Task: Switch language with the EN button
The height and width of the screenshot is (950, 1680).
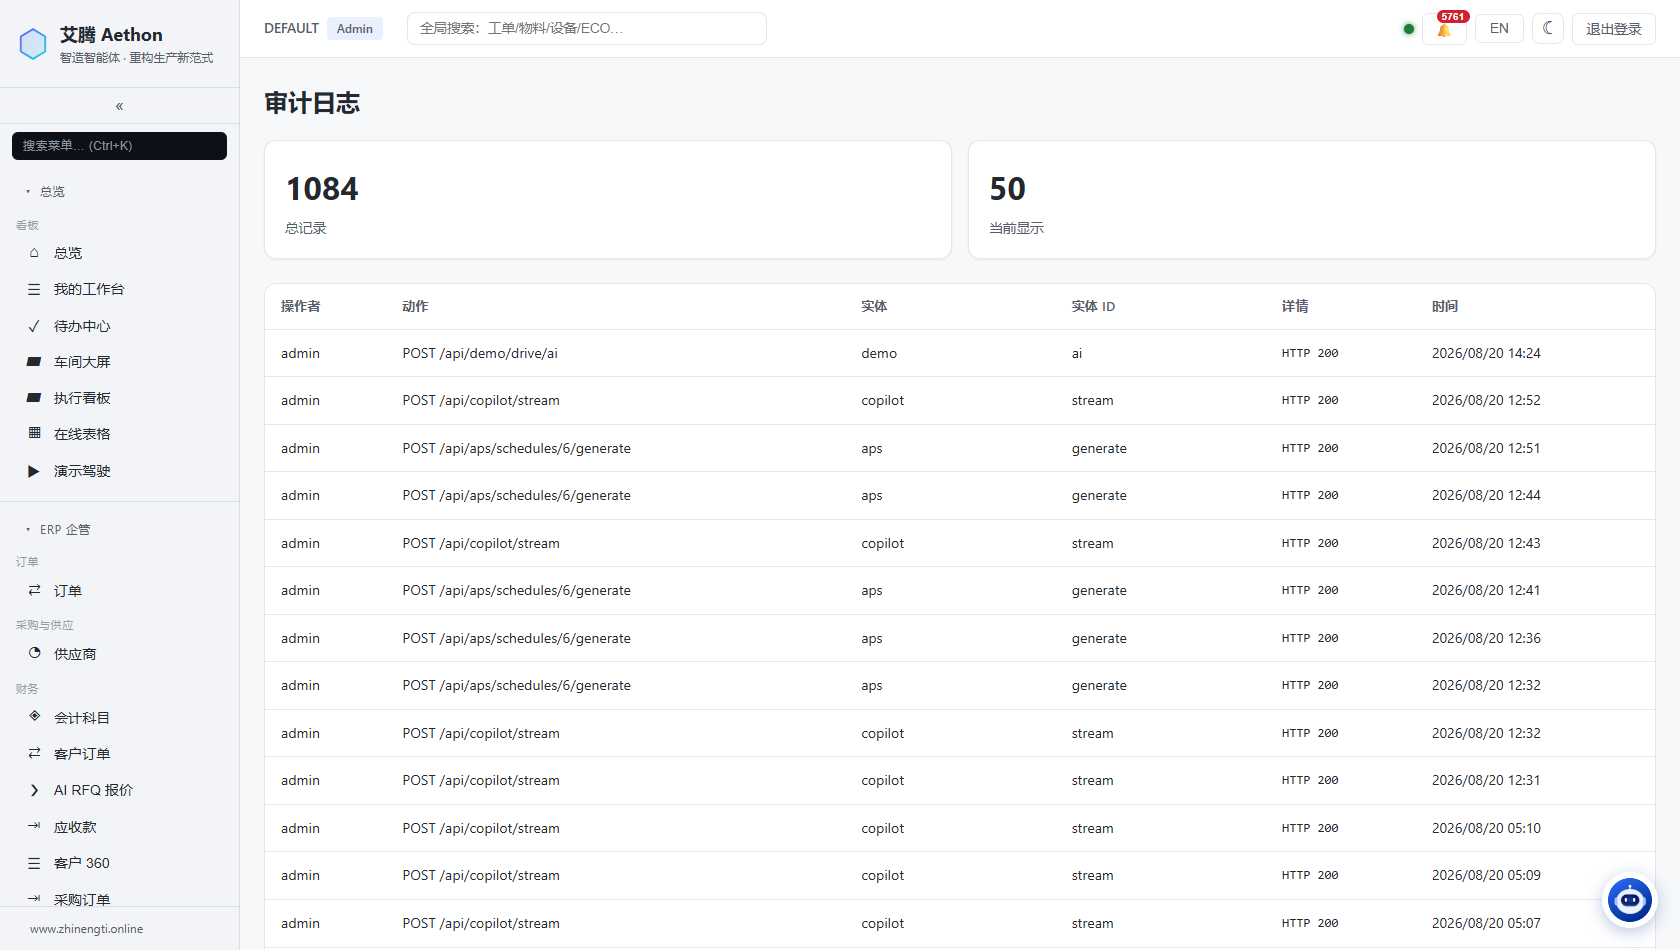Action: pyautogui.click(x=1499, y=28)
